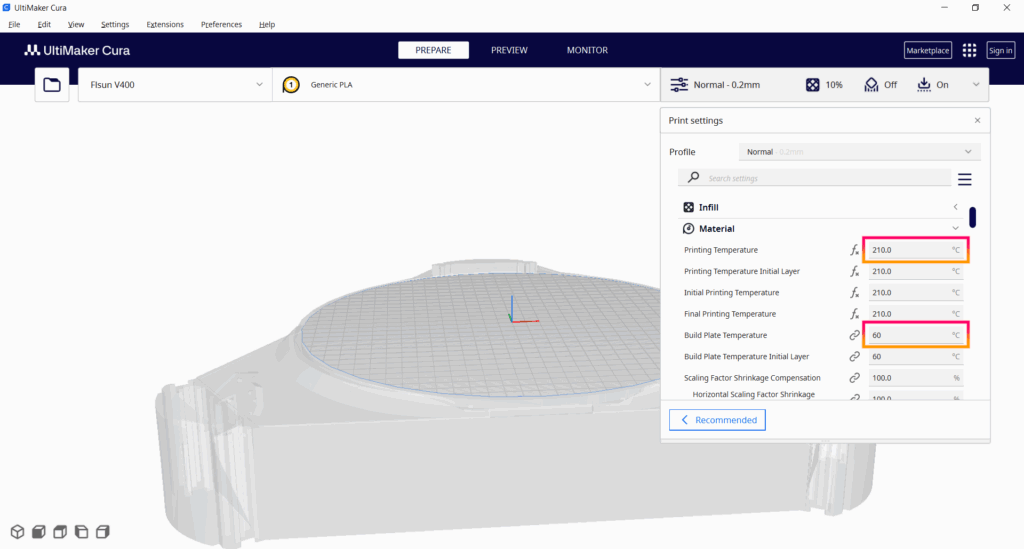This screenshot has width=1024, height=549.
Task: Switch to the PREPARE stage
Action: pyautogui.click(x=434, y=50)
